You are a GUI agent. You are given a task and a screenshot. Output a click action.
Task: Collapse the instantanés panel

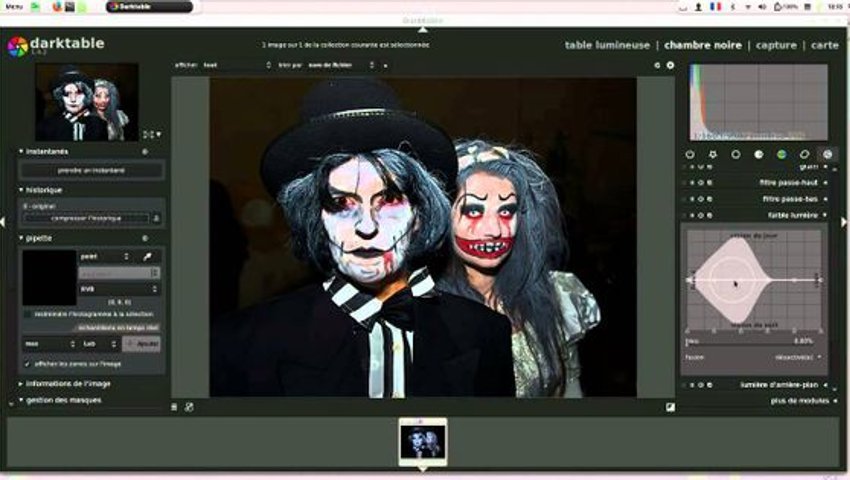point(21,151)
